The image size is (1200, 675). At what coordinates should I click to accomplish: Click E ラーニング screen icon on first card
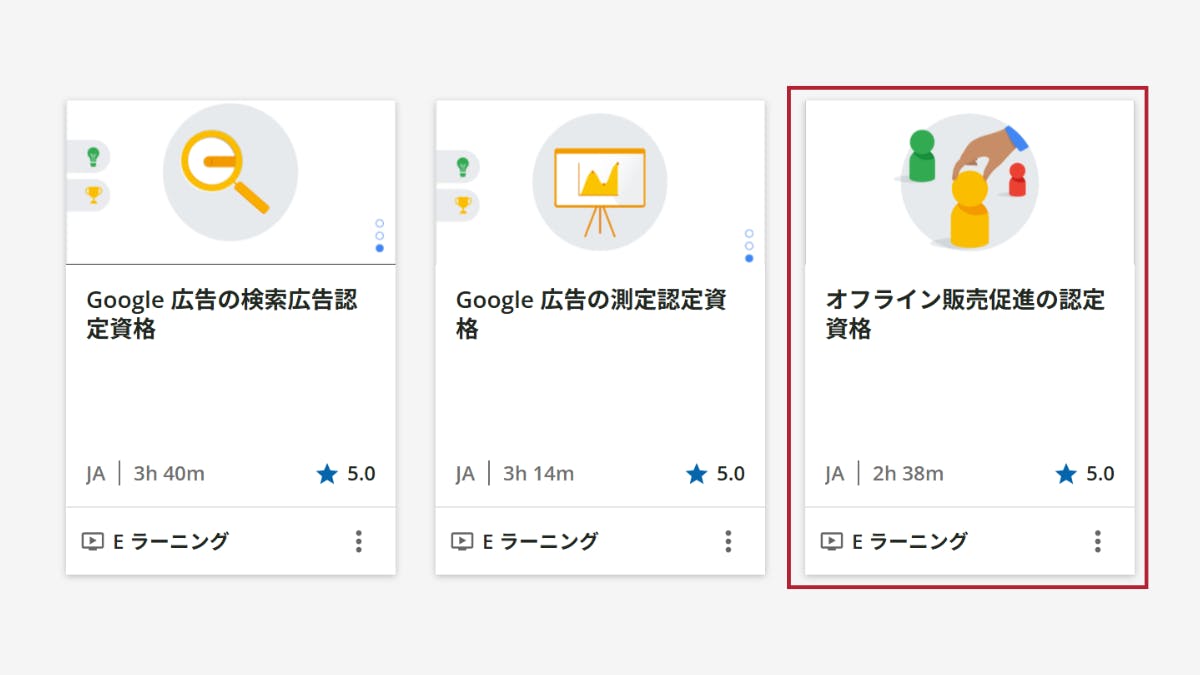[92, 541]
